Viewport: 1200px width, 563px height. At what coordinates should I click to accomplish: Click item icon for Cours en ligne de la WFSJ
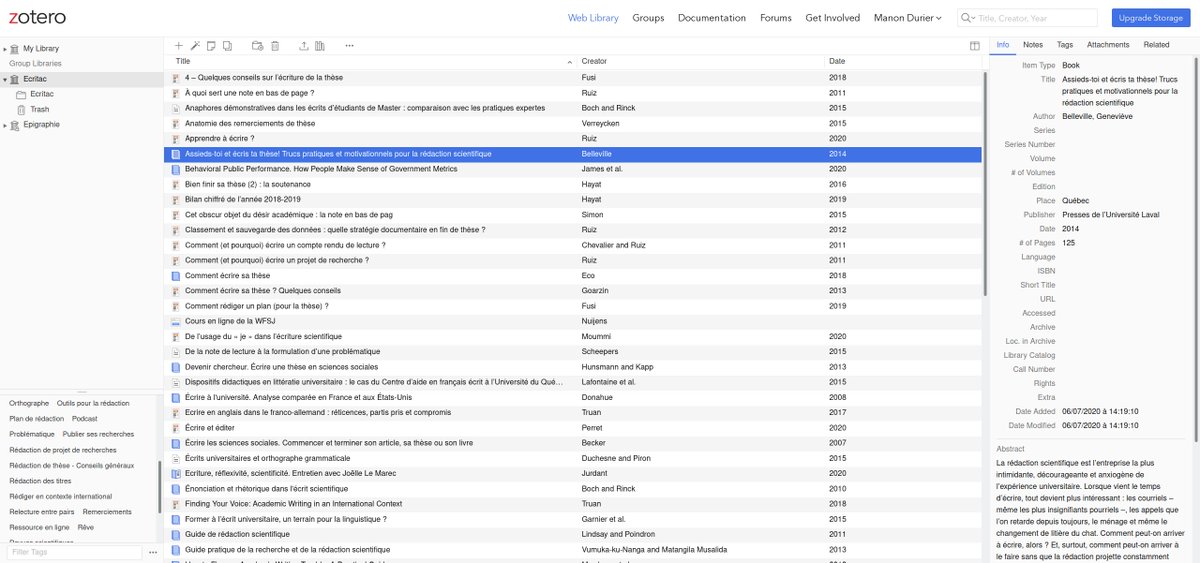pos(176,321)
